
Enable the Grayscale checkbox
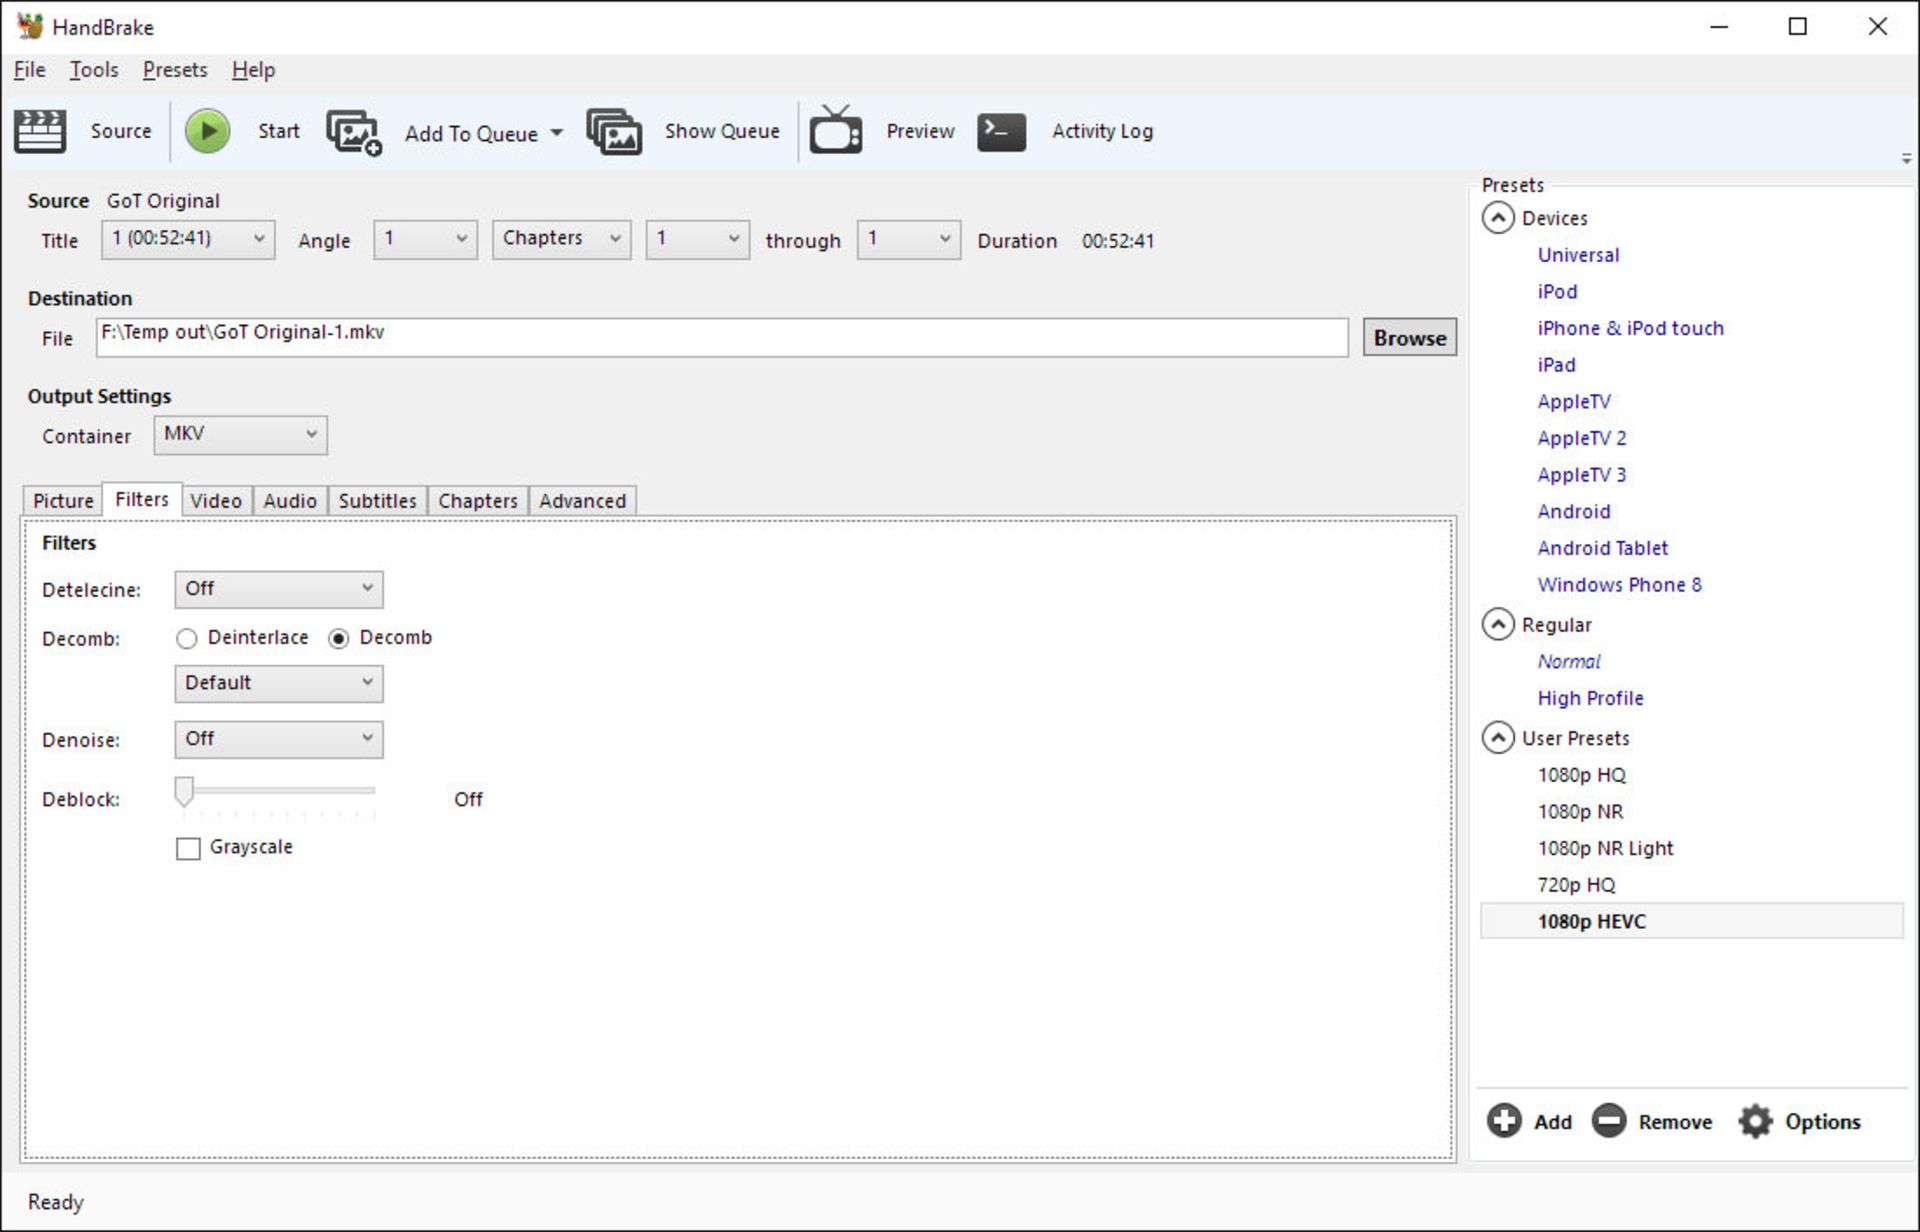click(x=188, y=848)
